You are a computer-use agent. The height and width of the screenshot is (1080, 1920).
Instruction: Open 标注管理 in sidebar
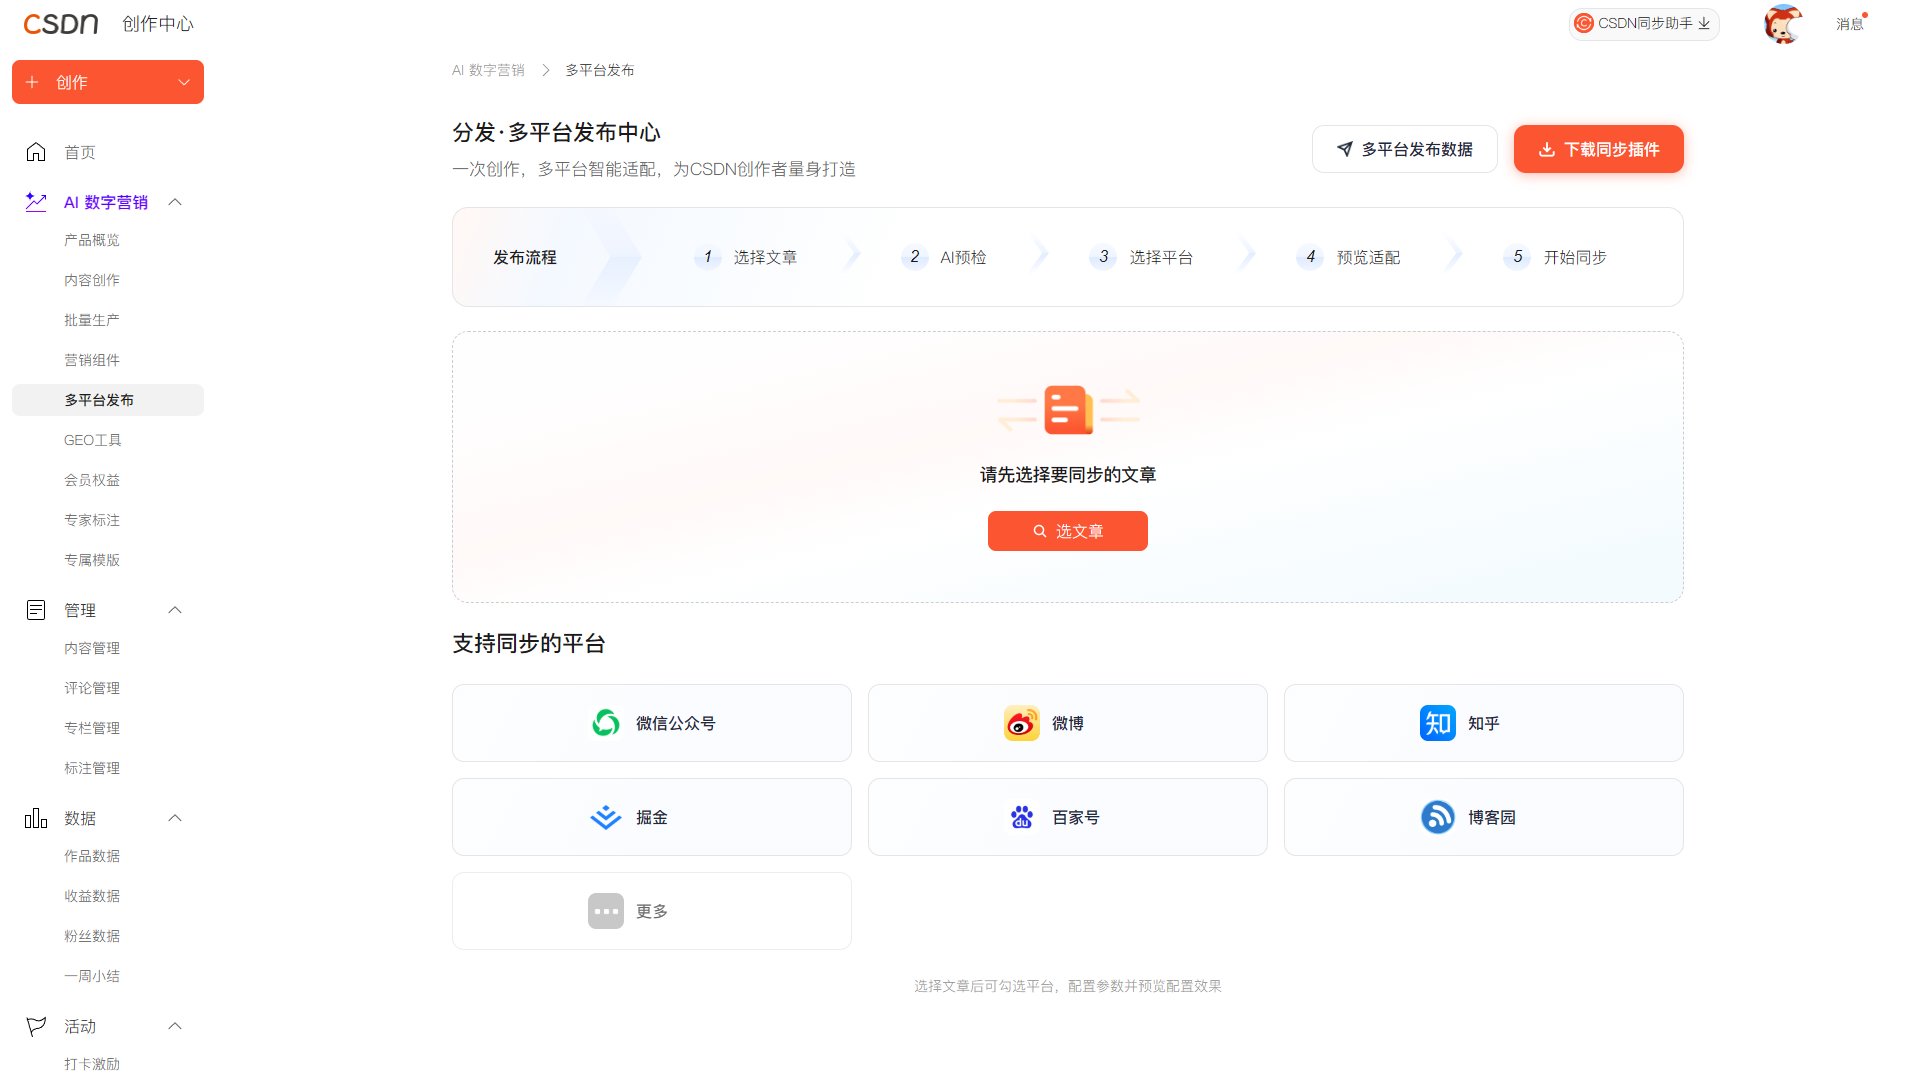coord(92,768)
